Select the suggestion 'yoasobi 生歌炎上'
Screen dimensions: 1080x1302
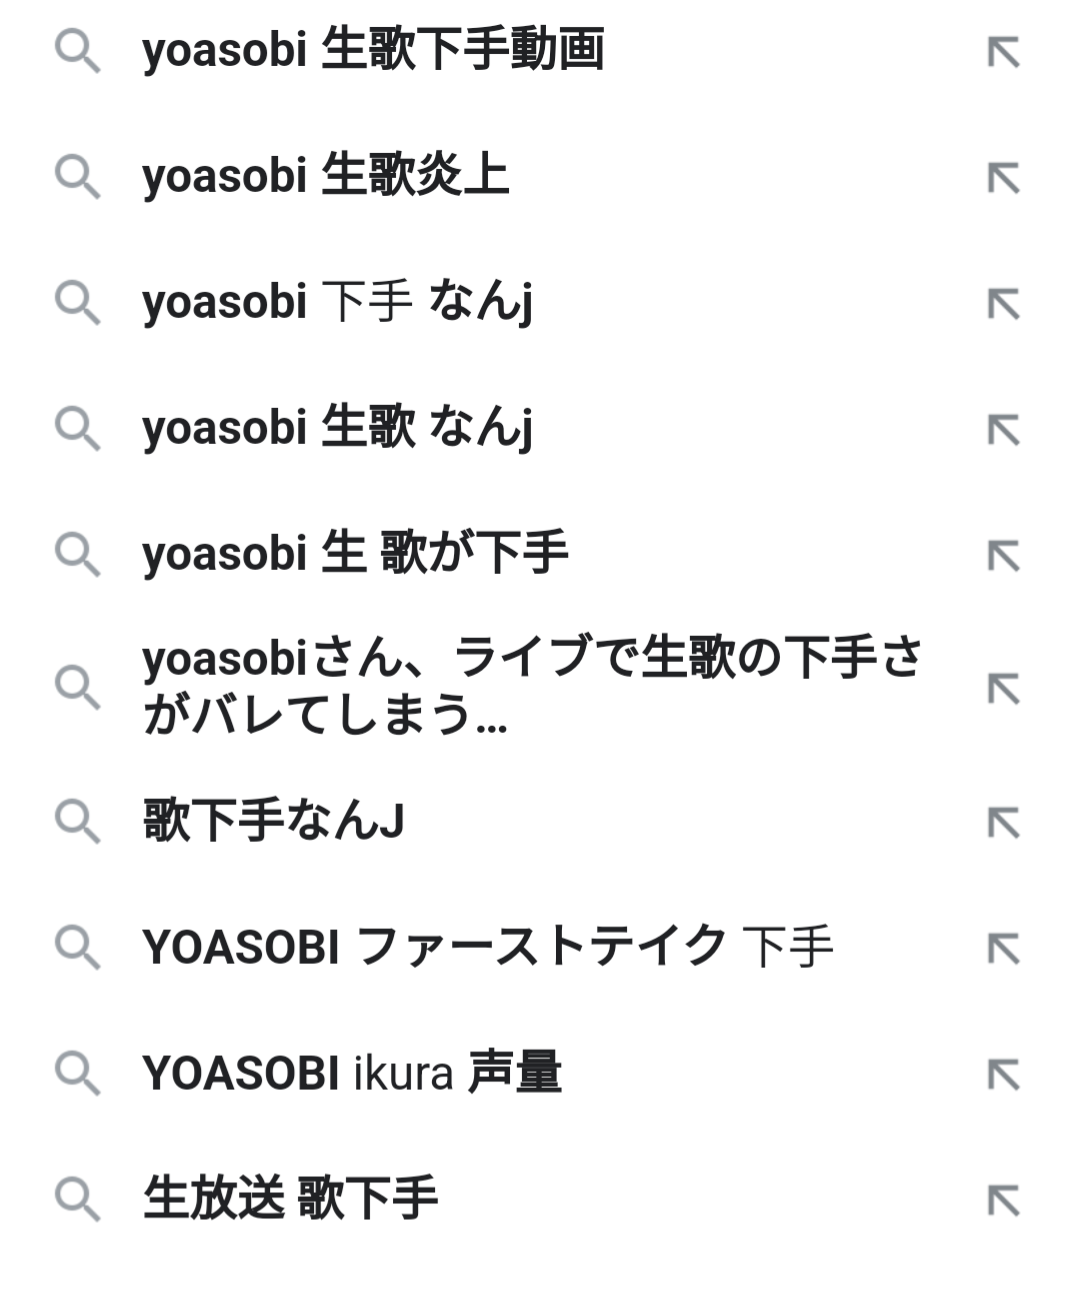pyautogui.click(x=326, y=177)
